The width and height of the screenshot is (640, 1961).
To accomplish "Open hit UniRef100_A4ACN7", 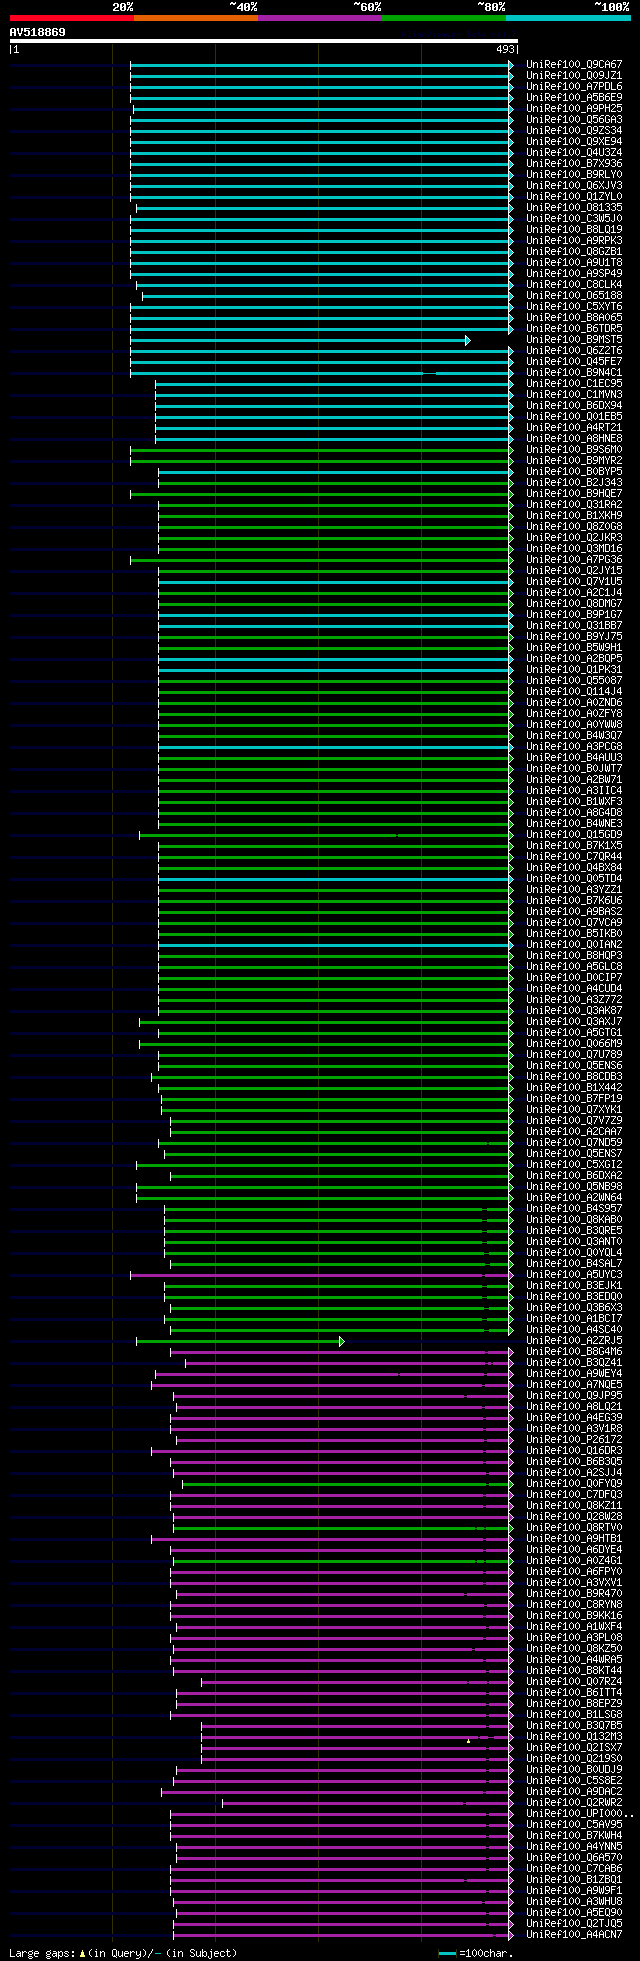I will 574,1935.
